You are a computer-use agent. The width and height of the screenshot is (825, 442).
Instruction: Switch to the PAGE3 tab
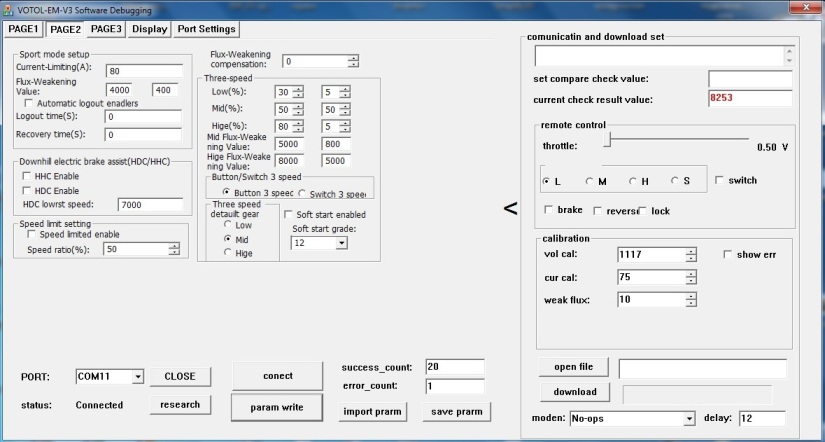click(x=106, y=29)
